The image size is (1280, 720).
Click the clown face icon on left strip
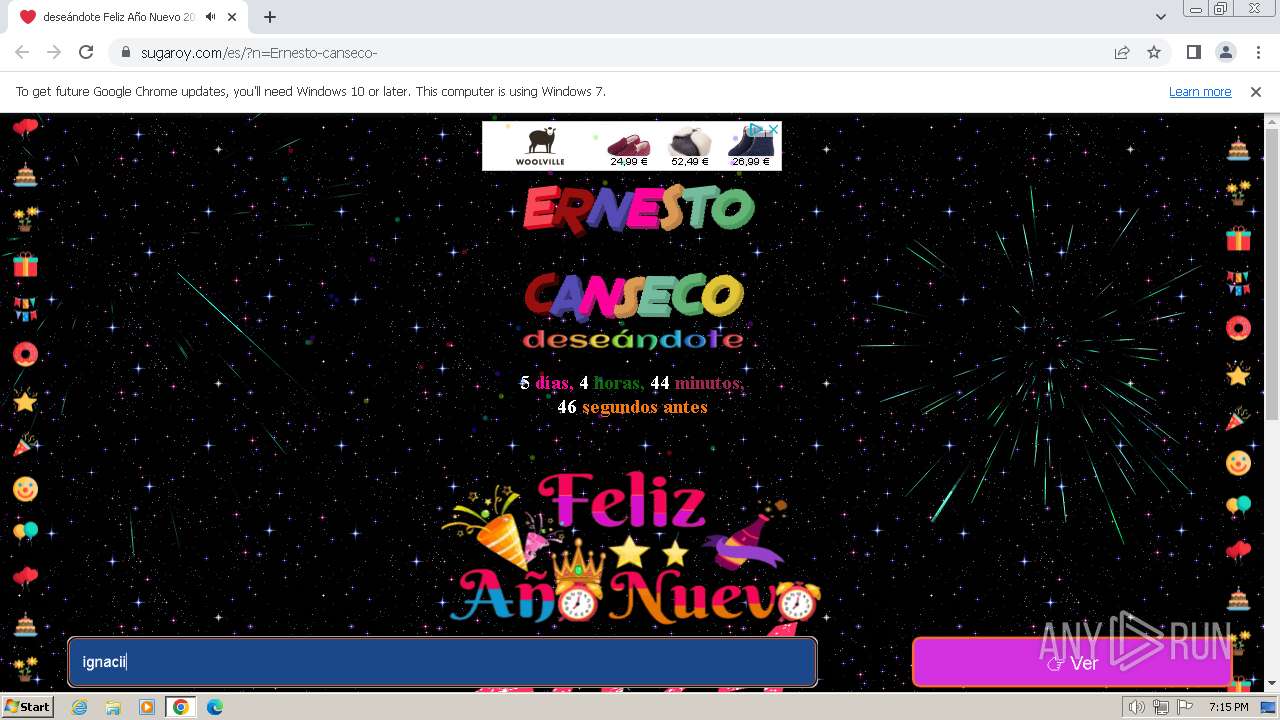(x=25, y=489)
